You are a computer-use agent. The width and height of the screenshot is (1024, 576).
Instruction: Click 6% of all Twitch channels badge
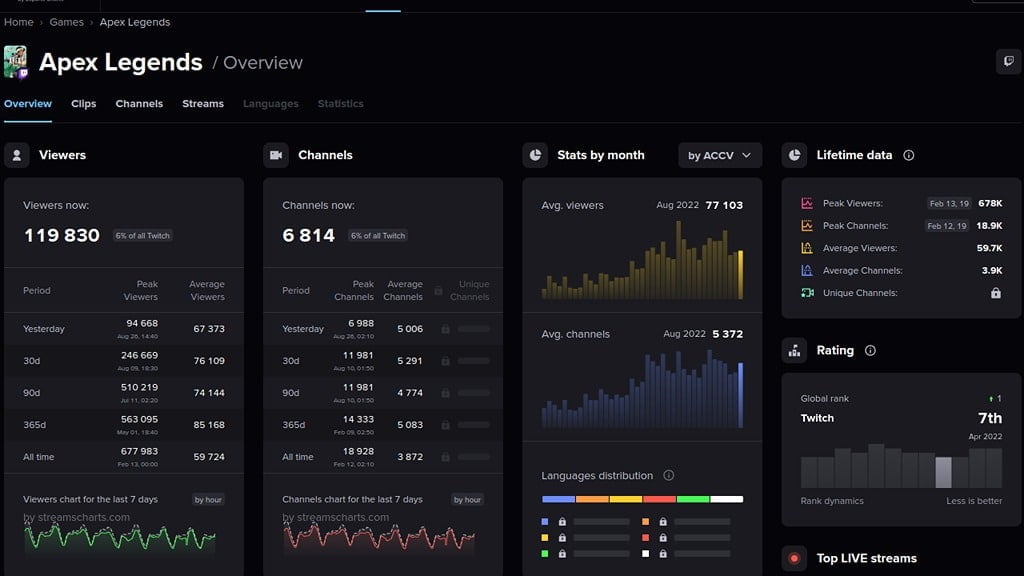click(x=377, y=236)
